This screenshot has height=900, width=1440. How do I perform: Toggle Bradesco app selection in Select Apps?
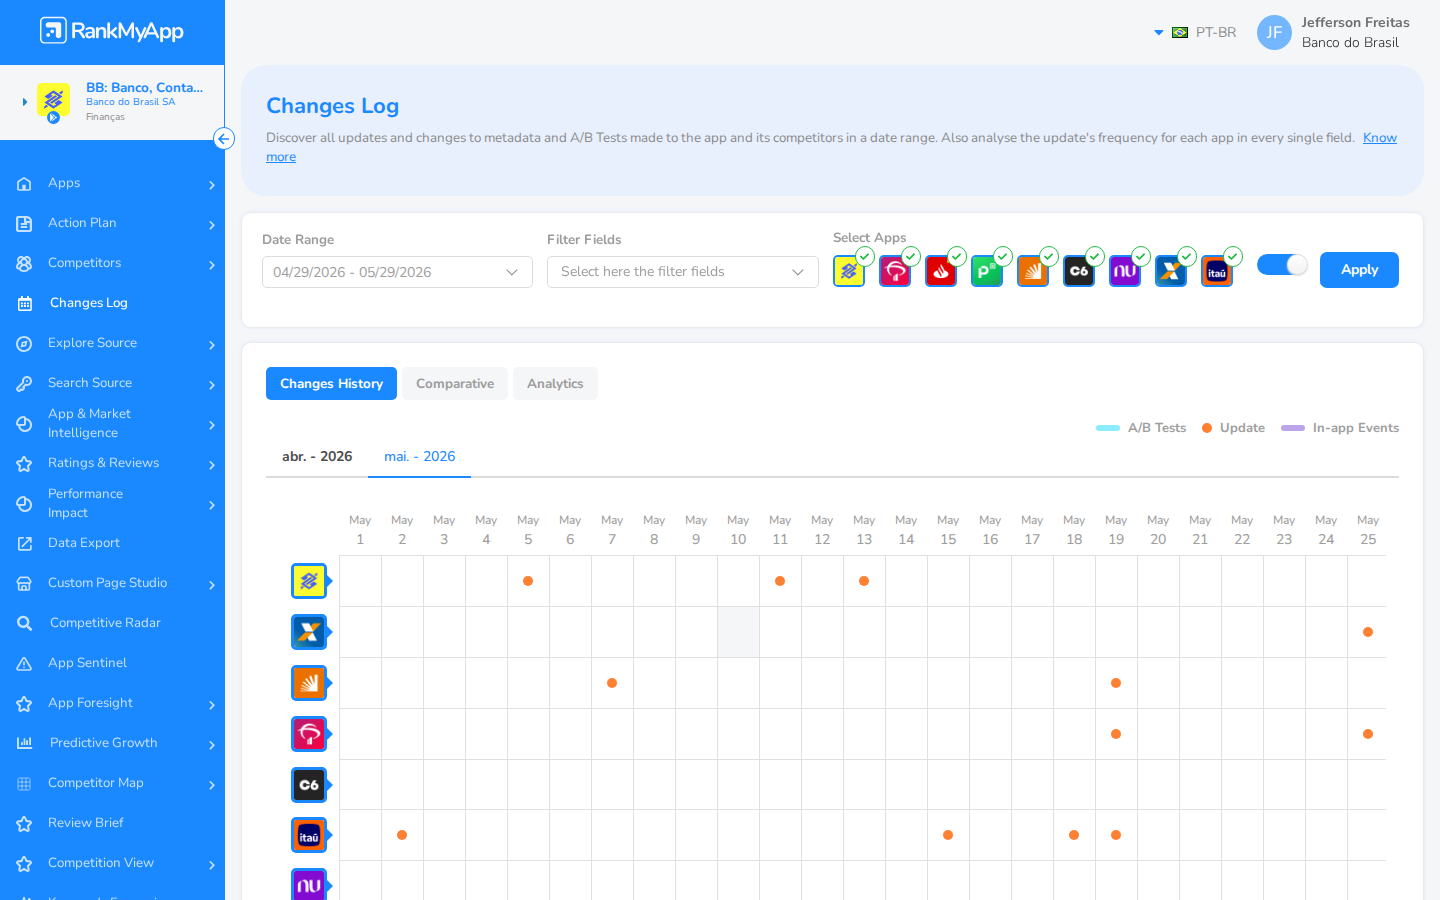895,271
